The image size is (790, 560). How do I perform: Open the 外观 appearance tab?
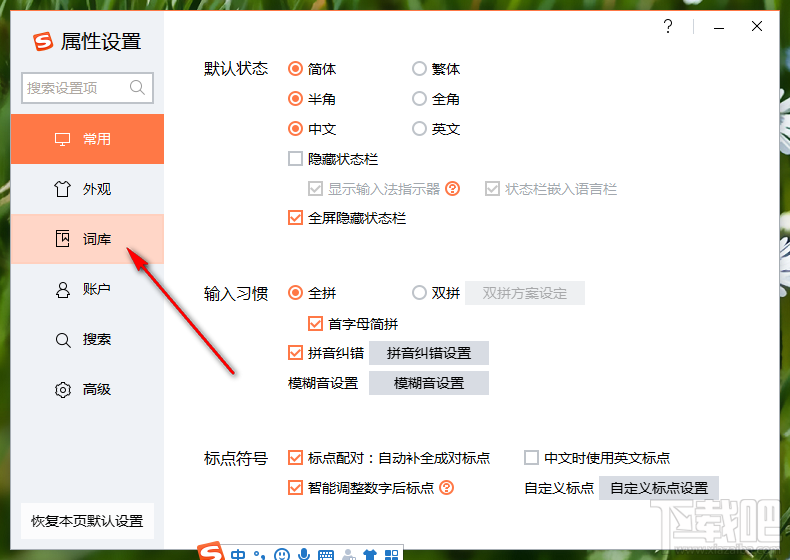[x=87, y=189]
